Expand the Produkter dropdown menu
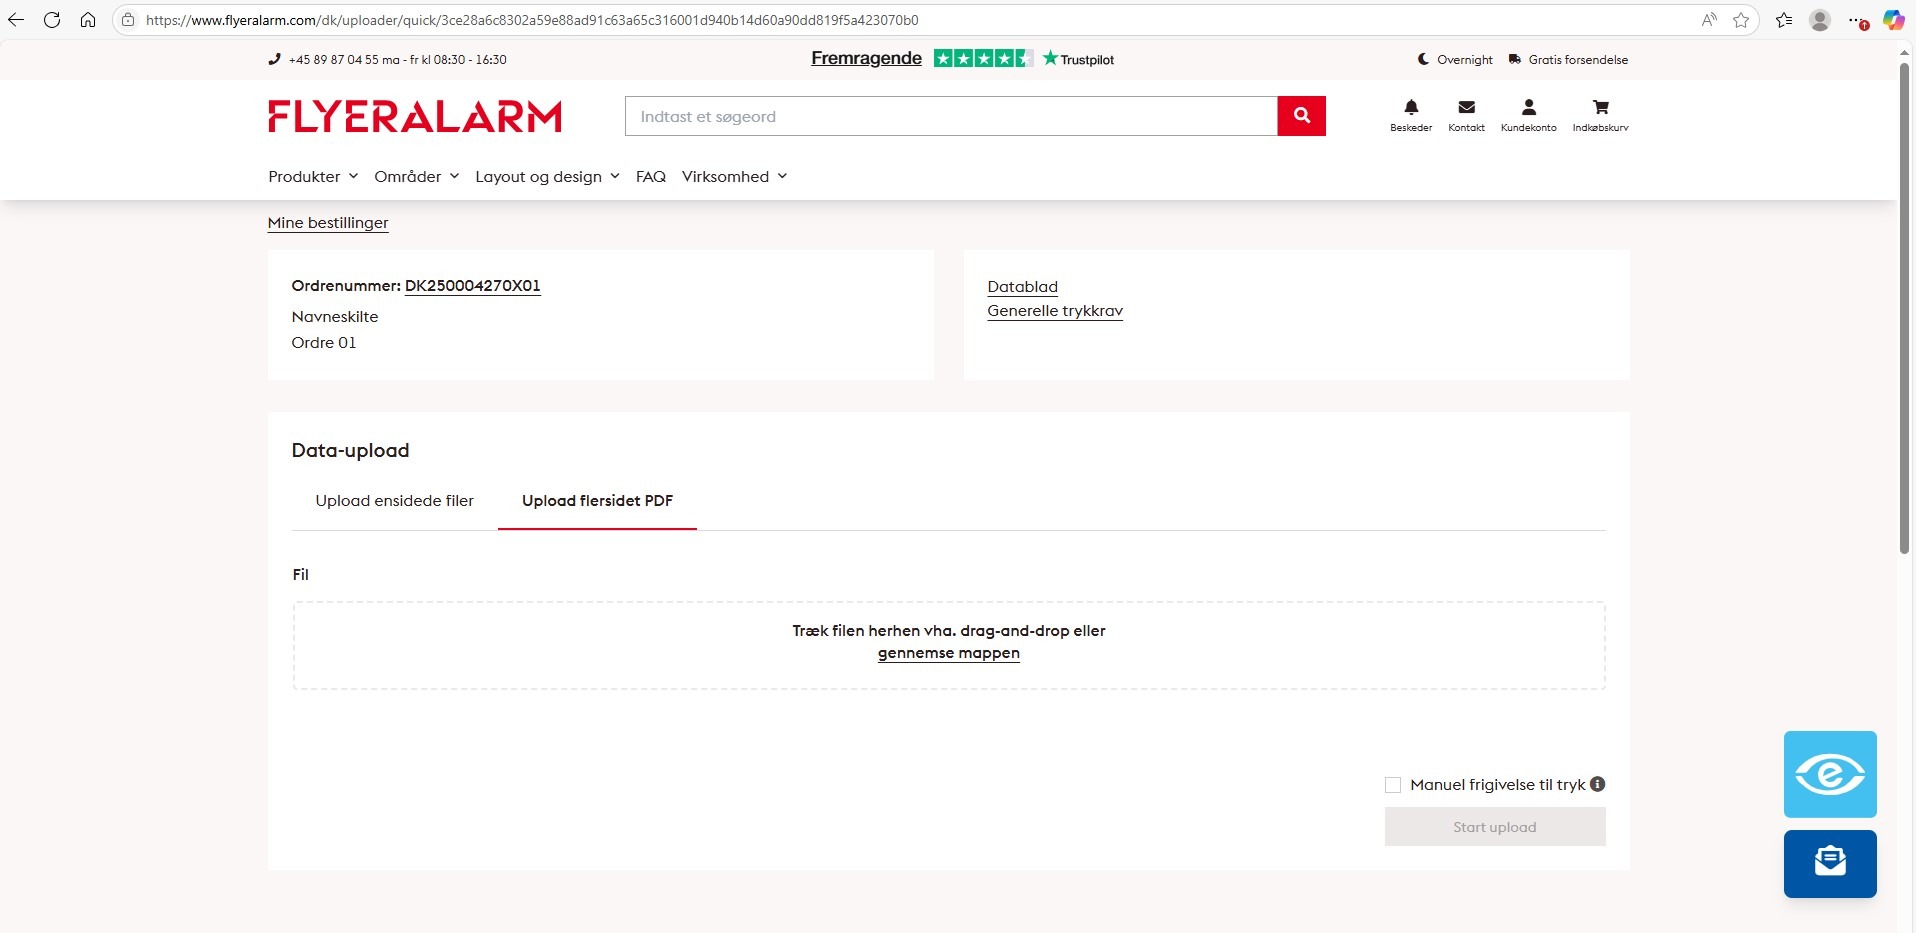 pyautogui.click(x=312, y=177)
